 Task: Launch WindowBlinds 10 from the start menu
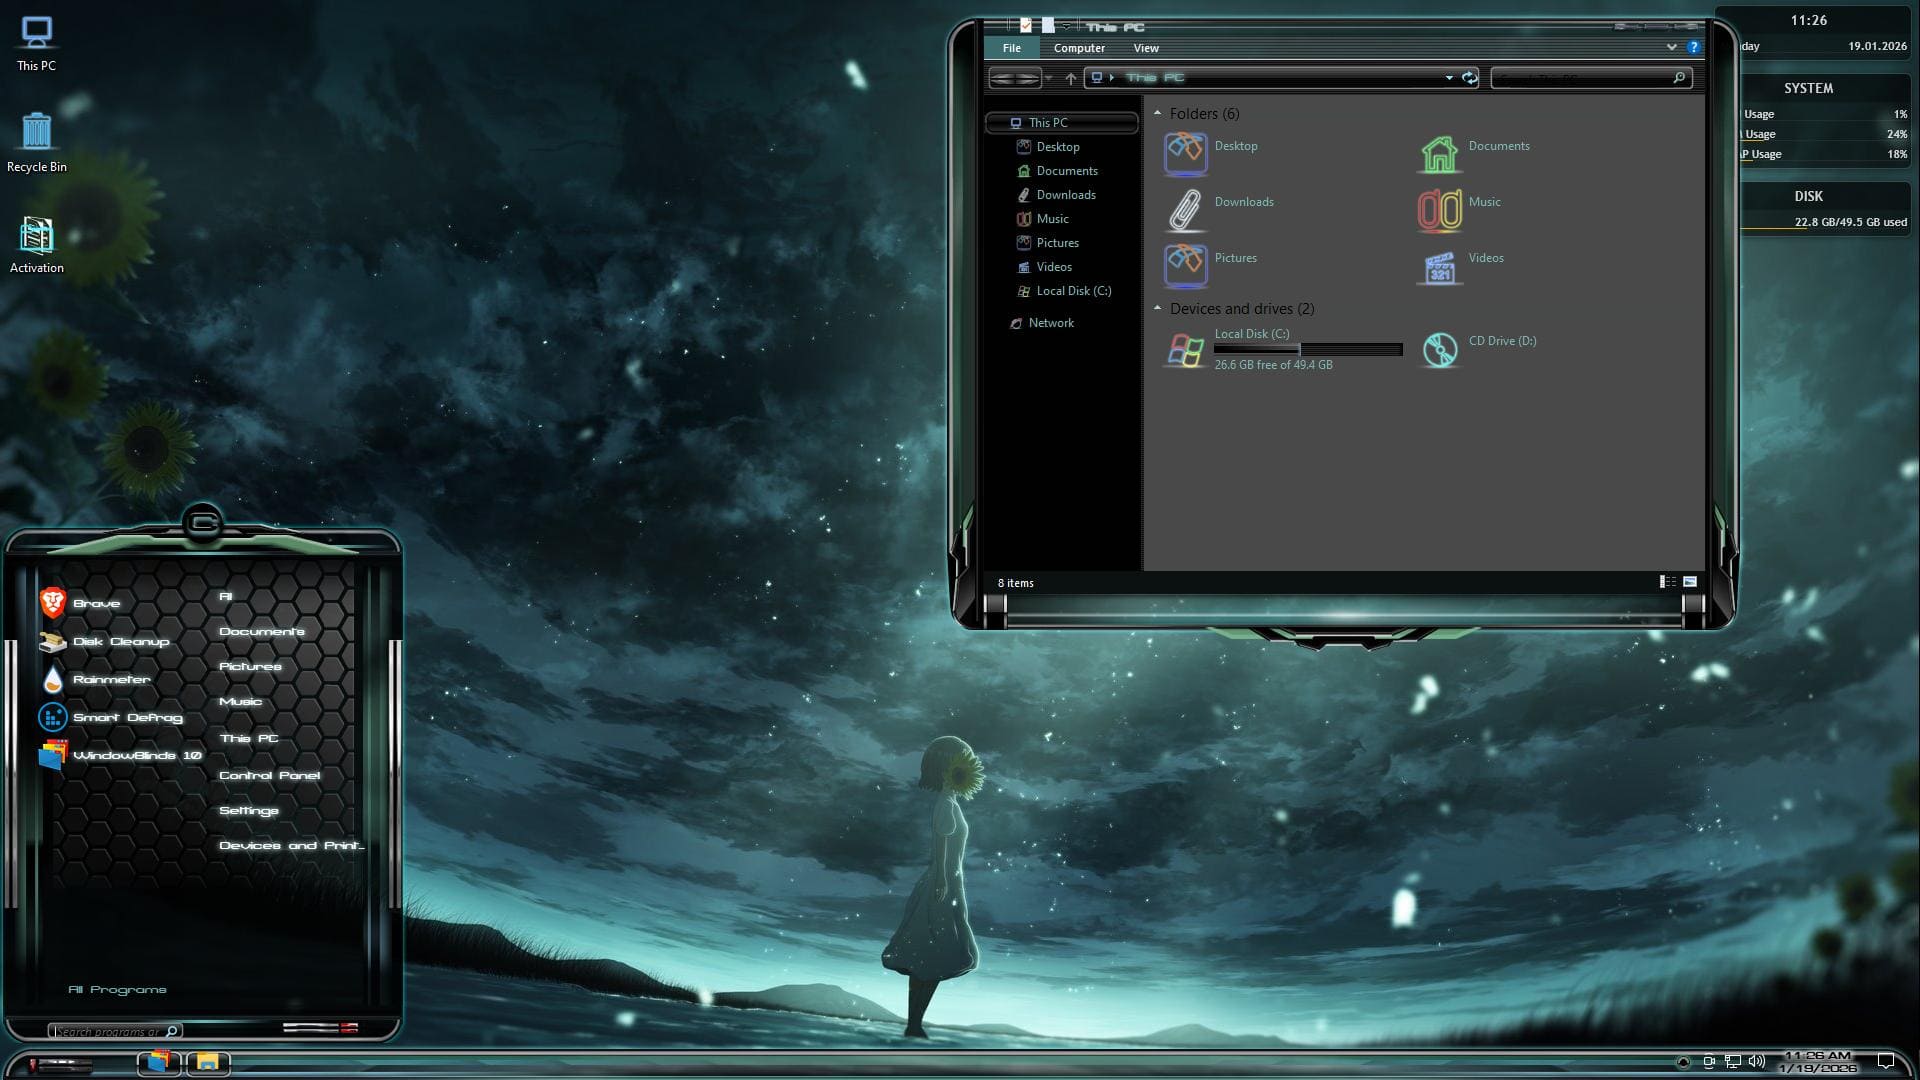pos(120,755)
